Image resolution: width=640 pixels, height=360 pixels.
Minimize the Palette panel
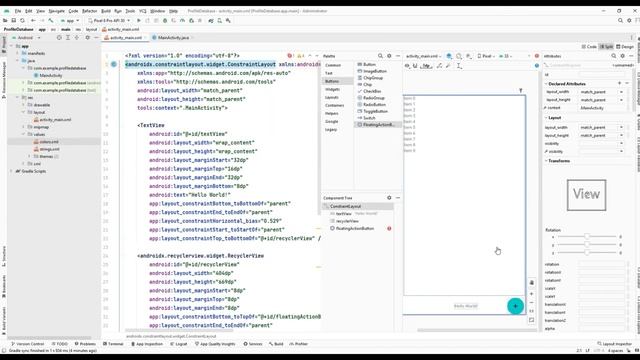398,56
